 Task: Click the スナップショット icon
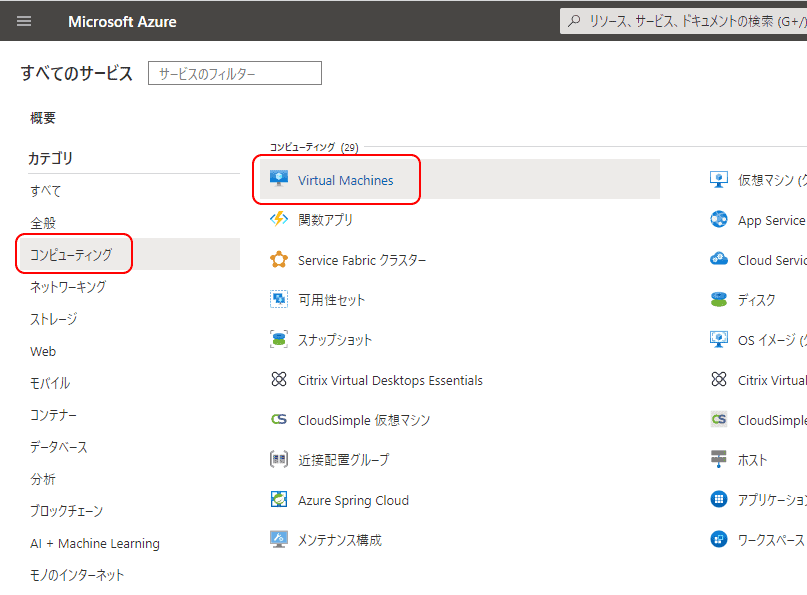(279, 339)
